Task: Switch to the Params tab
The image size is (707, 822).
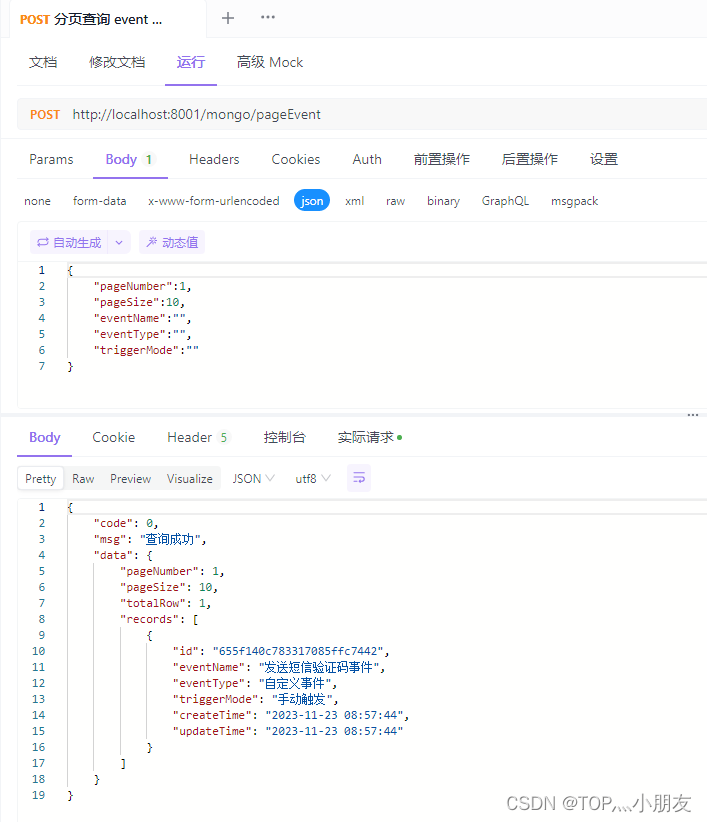Action: (51, 159)
